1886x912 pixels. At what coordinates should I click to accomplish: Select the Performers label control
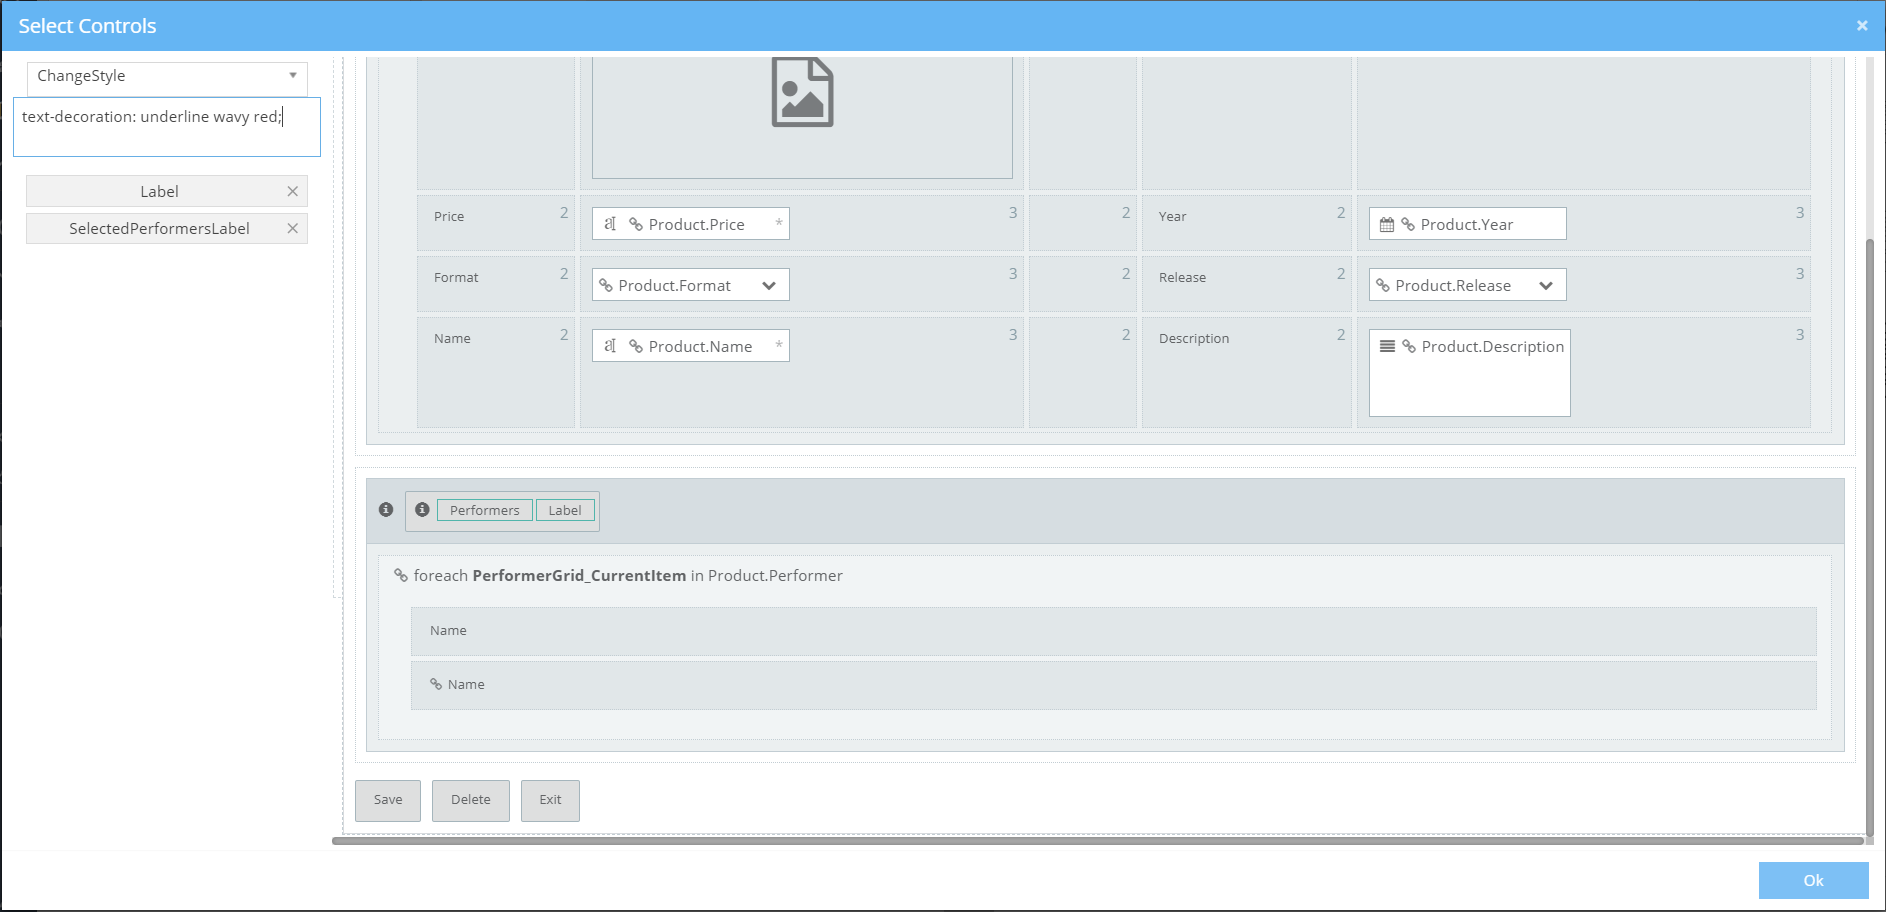(x=484, y=511)
